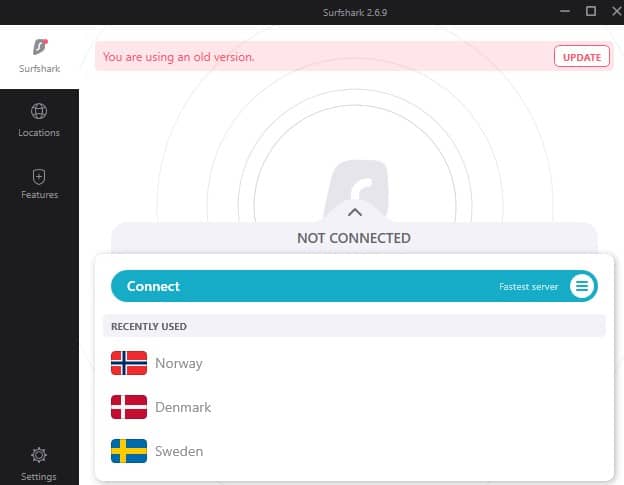Open the Features shield icon
624x485 pixels.
[x=39, y=177]
